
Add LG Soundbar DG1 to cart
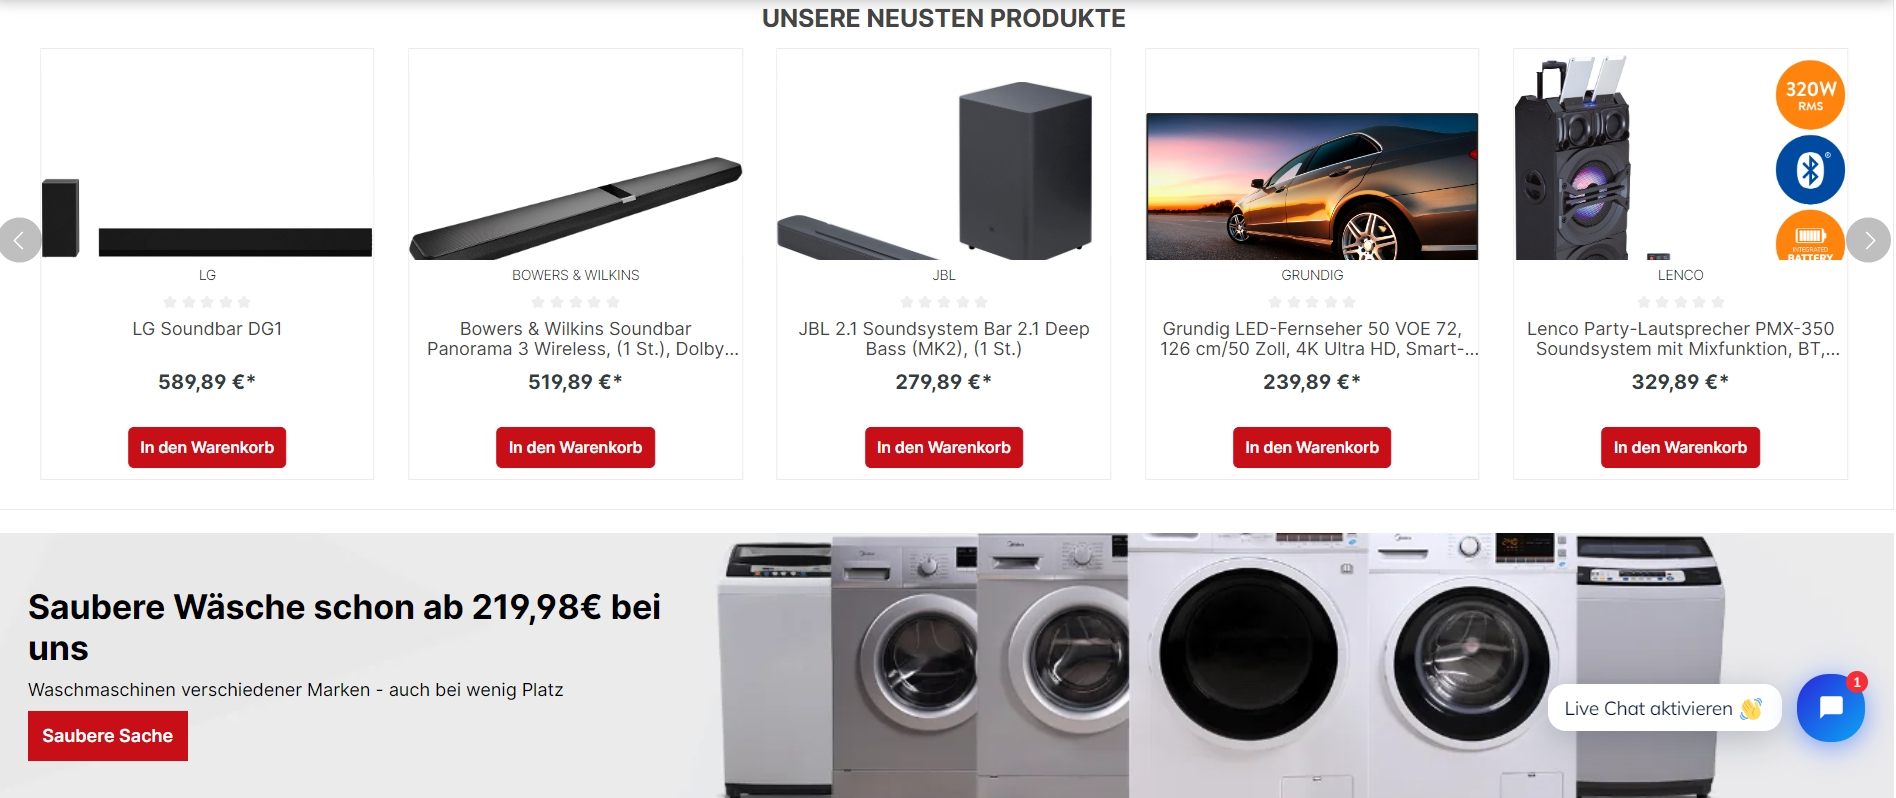click(x=207, y=447)
